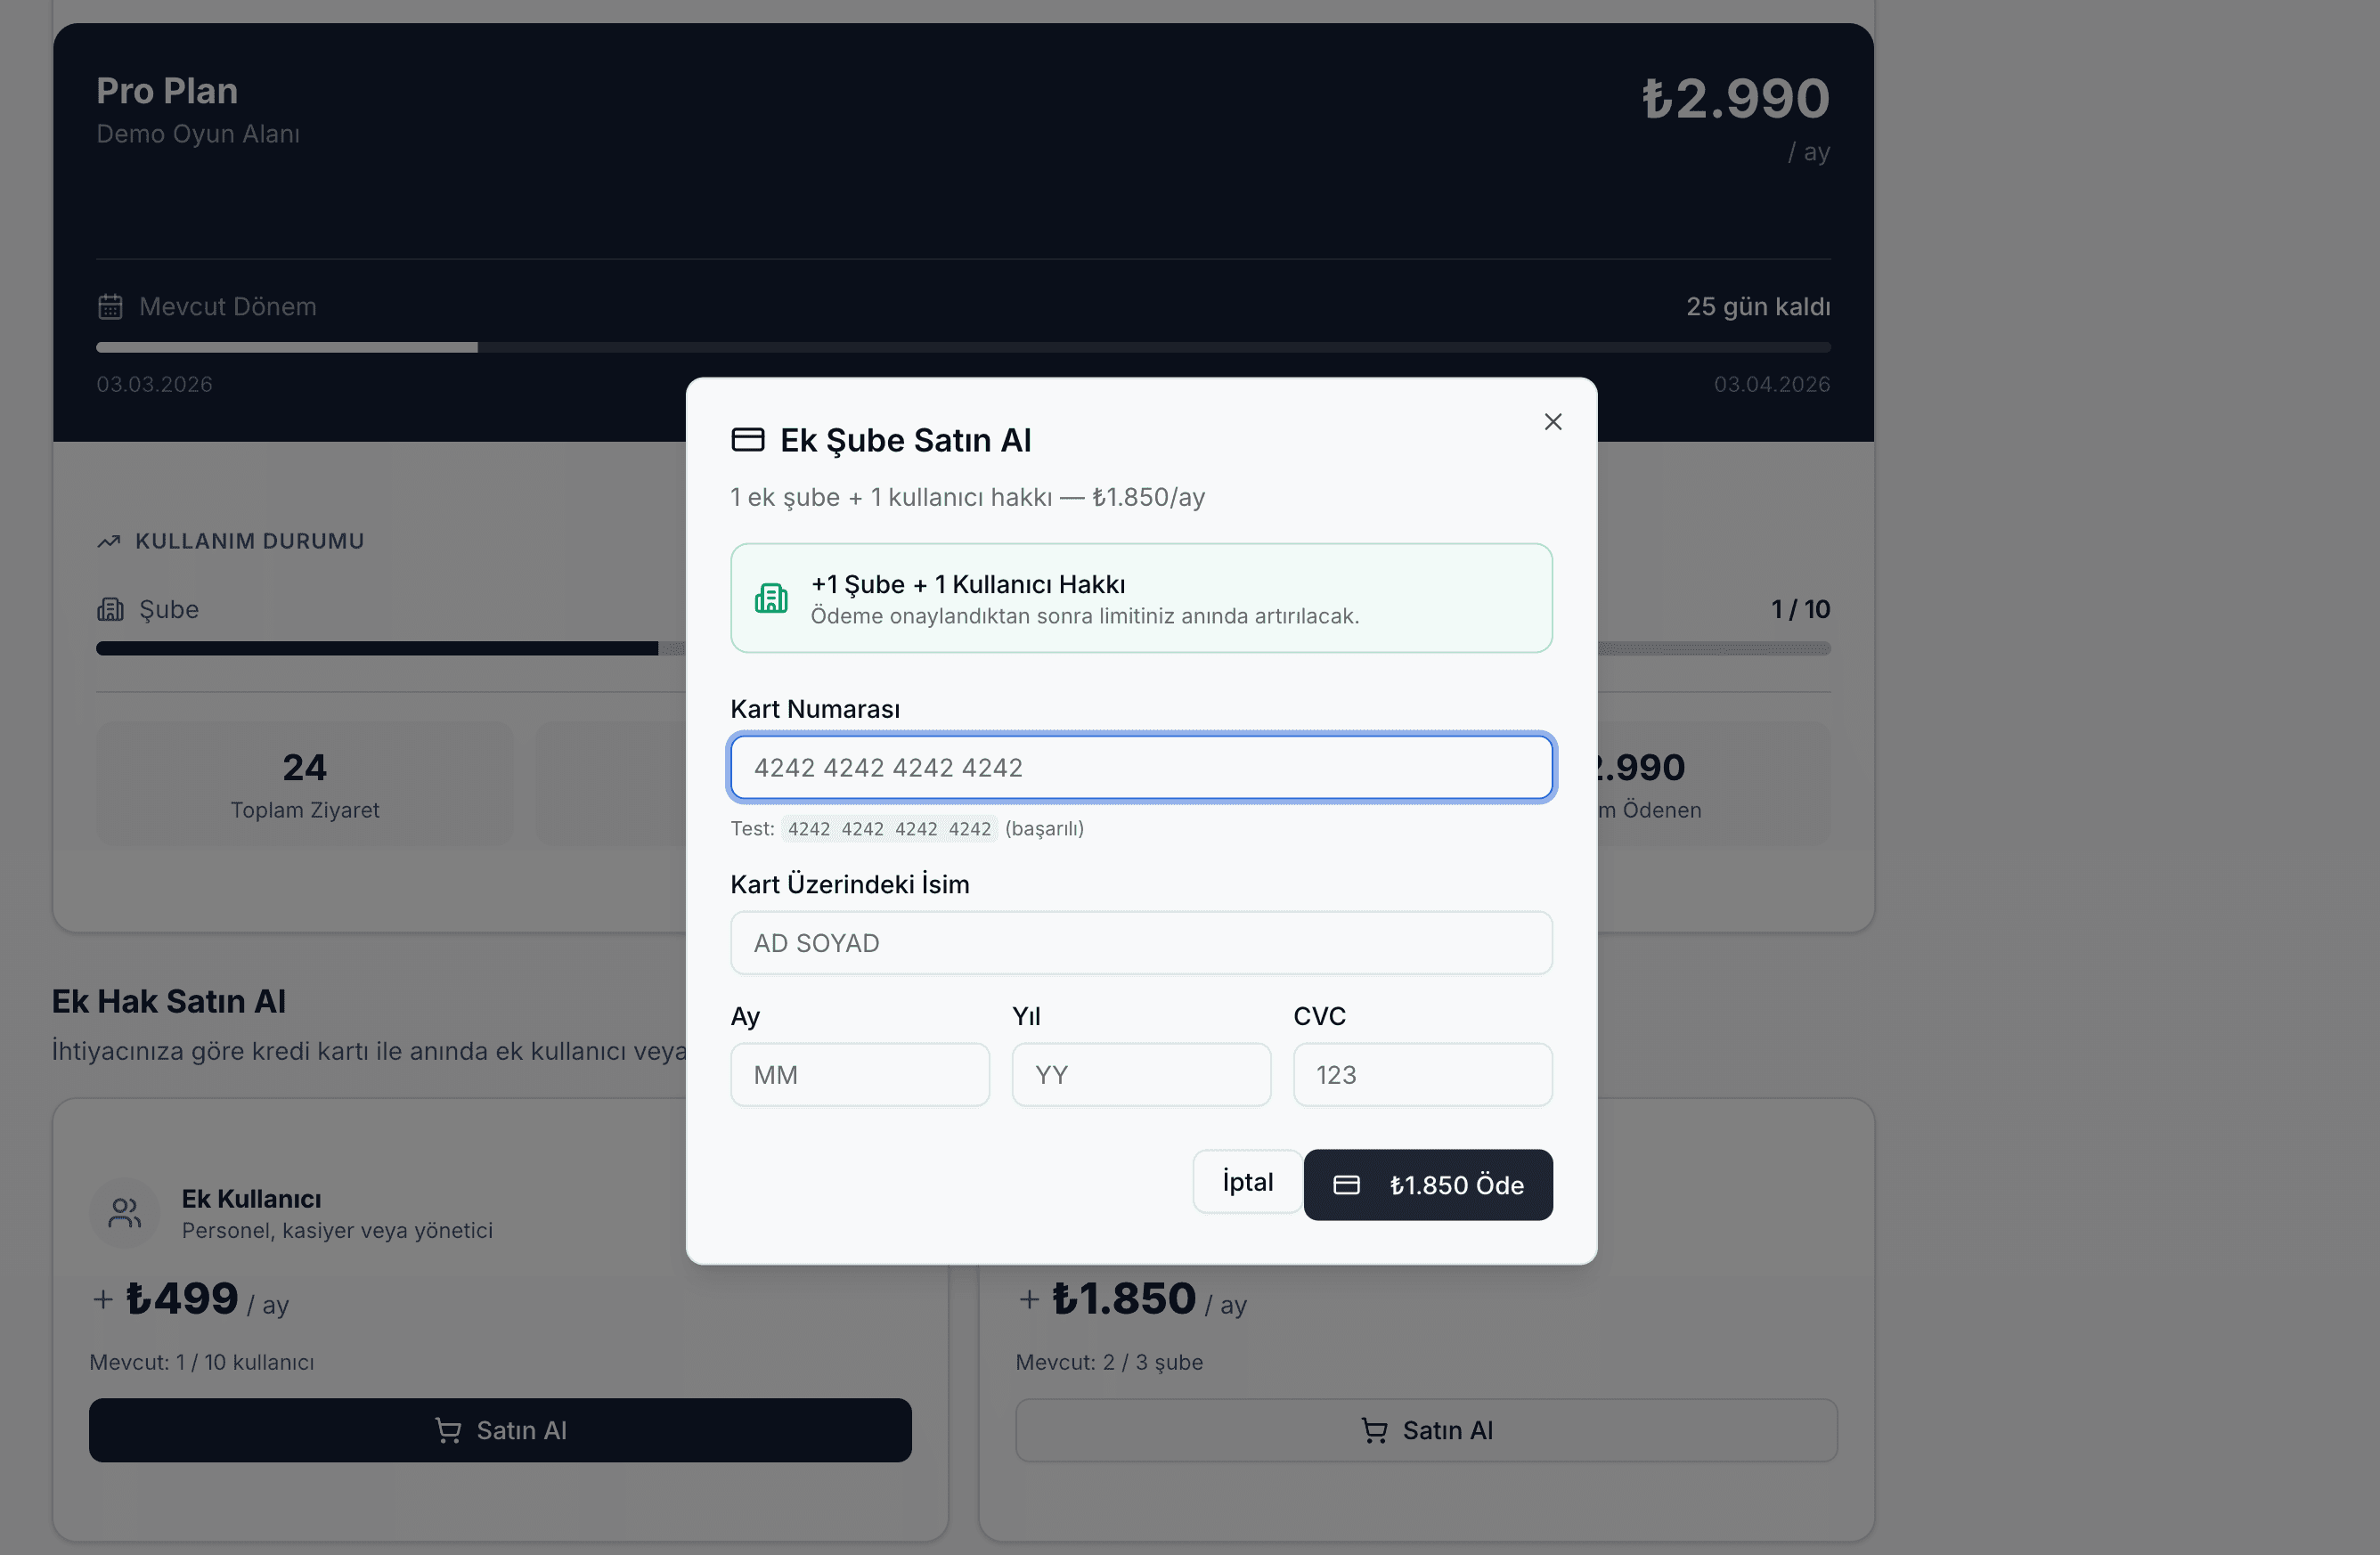Click the Toplam Ziyaret stat card
The image size is (2380, 1555).
tap(305, 784)
